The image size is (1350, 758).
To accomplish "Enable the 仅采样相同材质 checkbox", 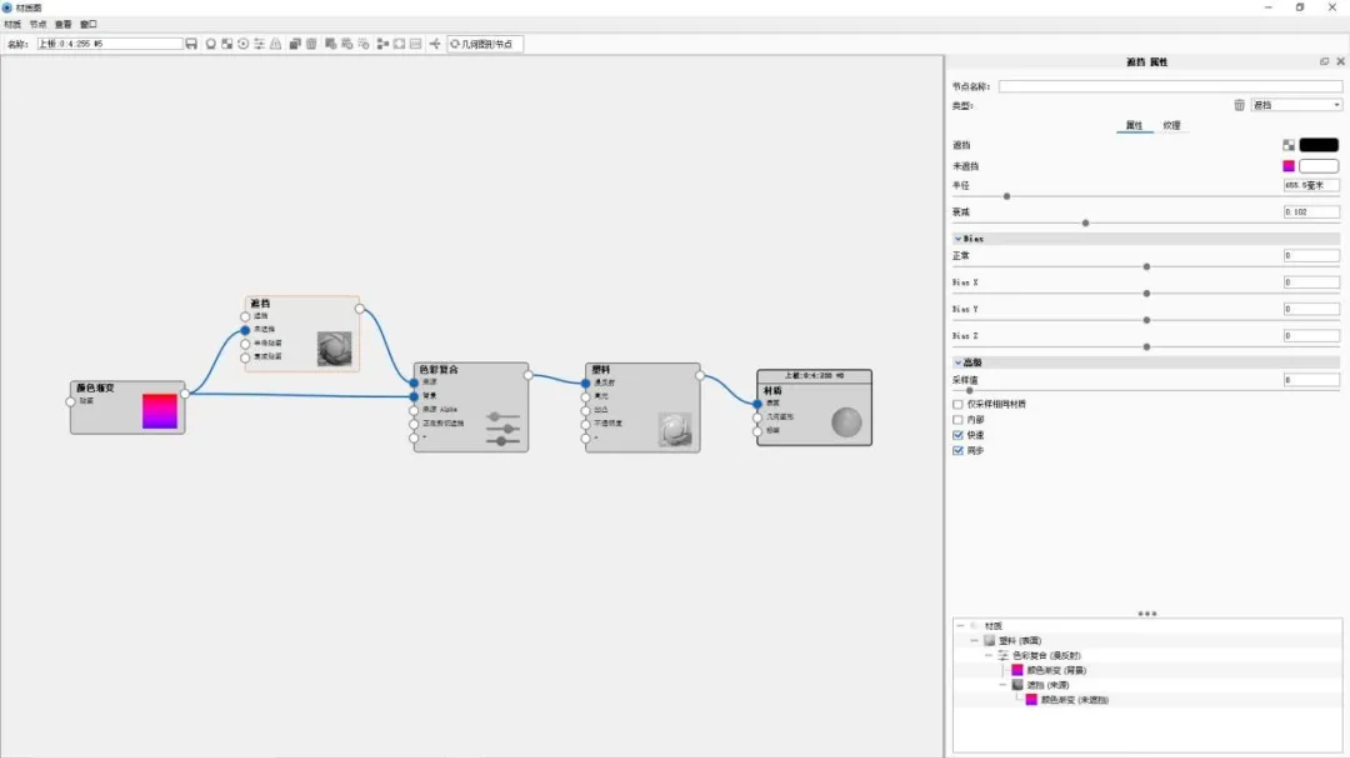I will [x=958, y=404].
